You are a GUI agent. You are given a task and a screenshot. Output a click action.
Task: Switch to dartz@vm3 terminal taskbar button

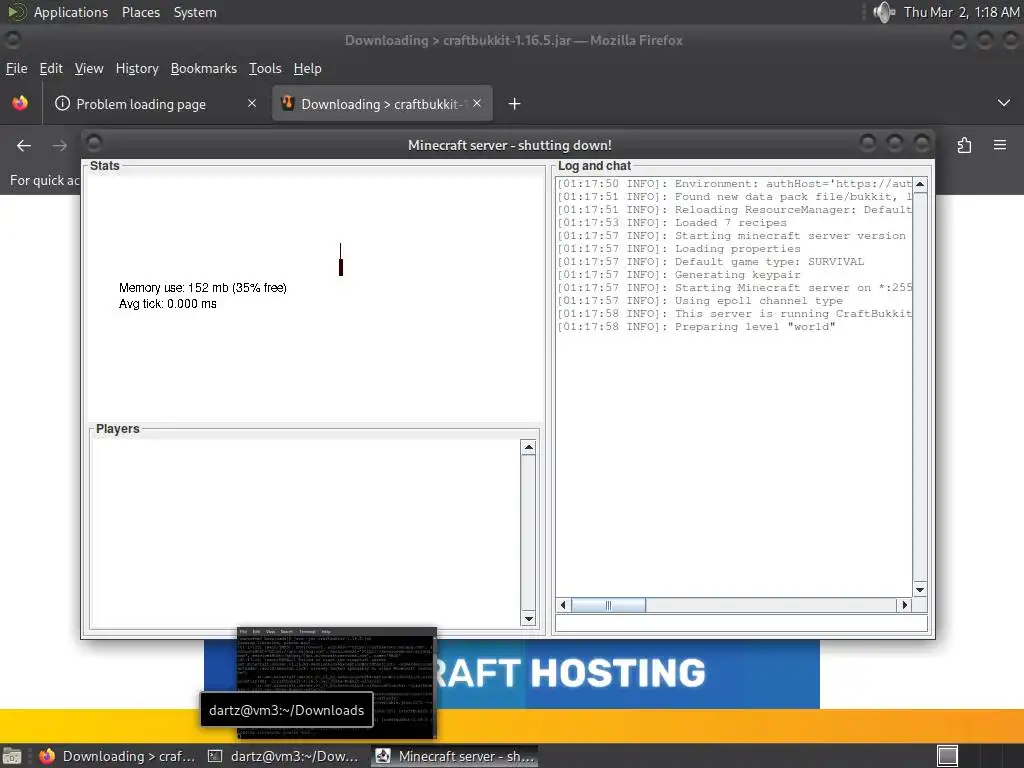click(283, 756)
